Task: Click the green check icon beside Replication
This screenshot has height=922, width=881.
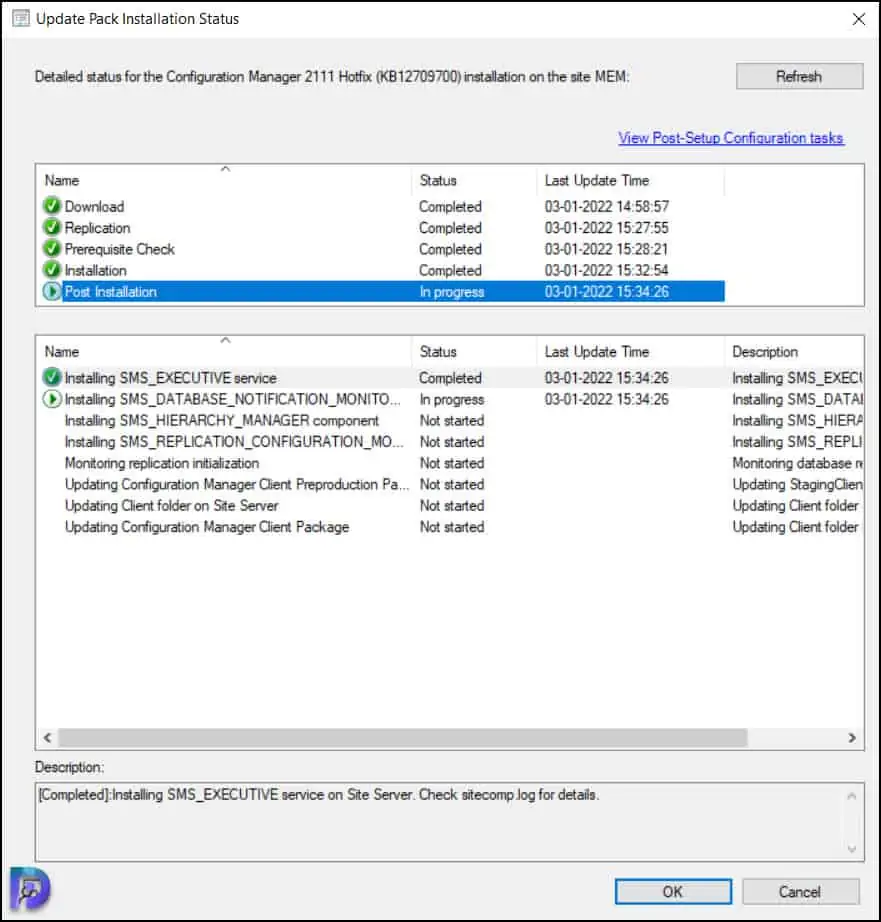Action: [52, 227]
